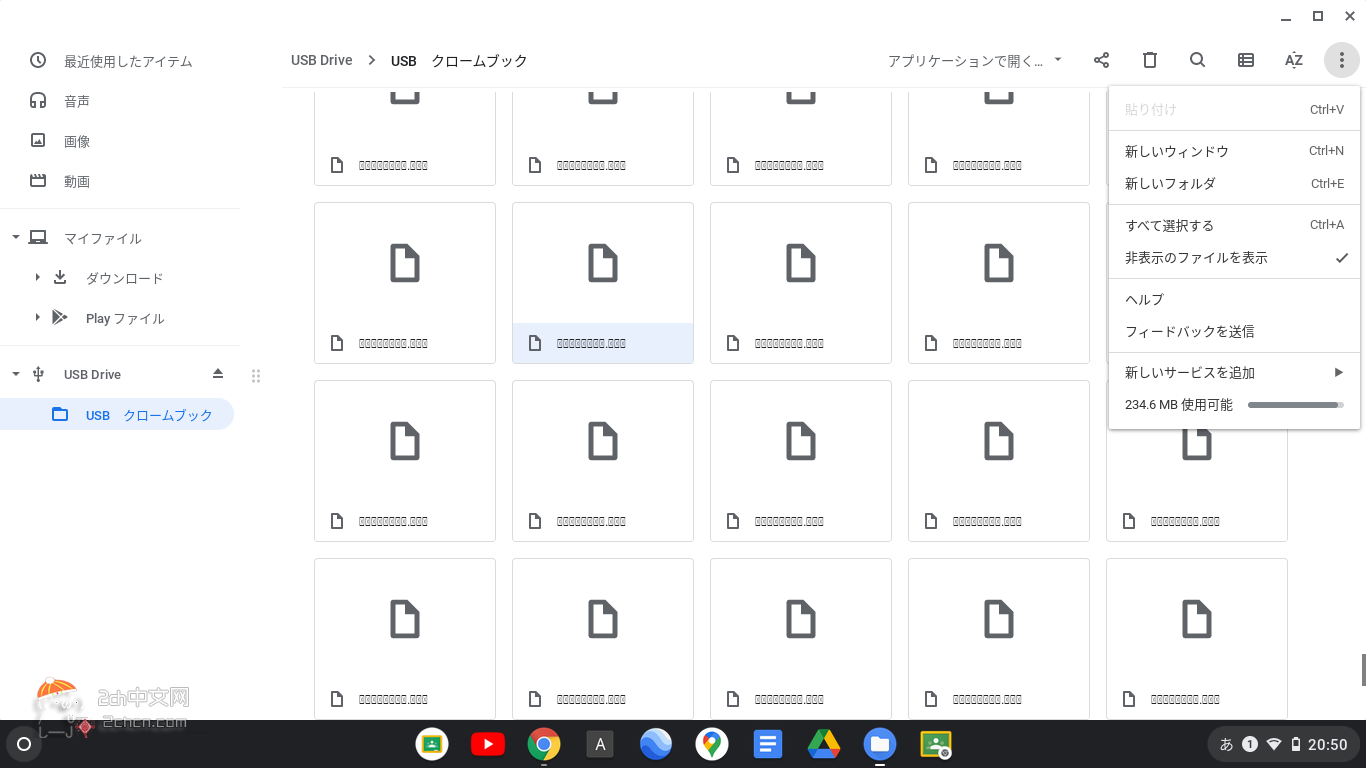Open ダウンロード folder in sidebar

click(124, 278)
